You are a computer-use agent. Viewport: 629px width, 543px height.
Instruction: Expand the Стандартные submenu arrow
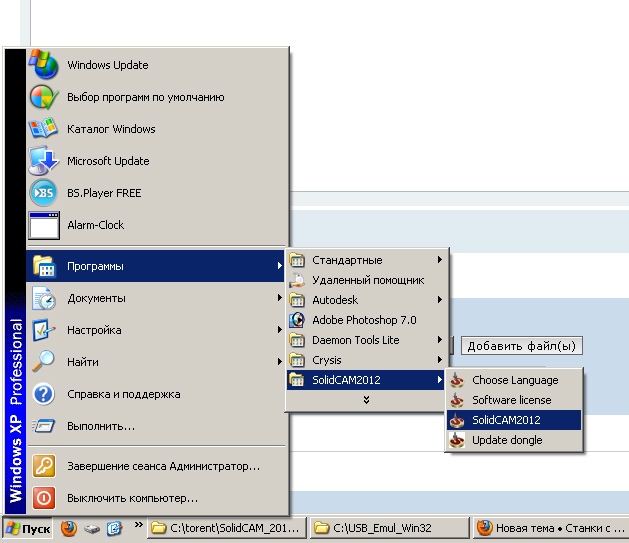tap(440, 260)
